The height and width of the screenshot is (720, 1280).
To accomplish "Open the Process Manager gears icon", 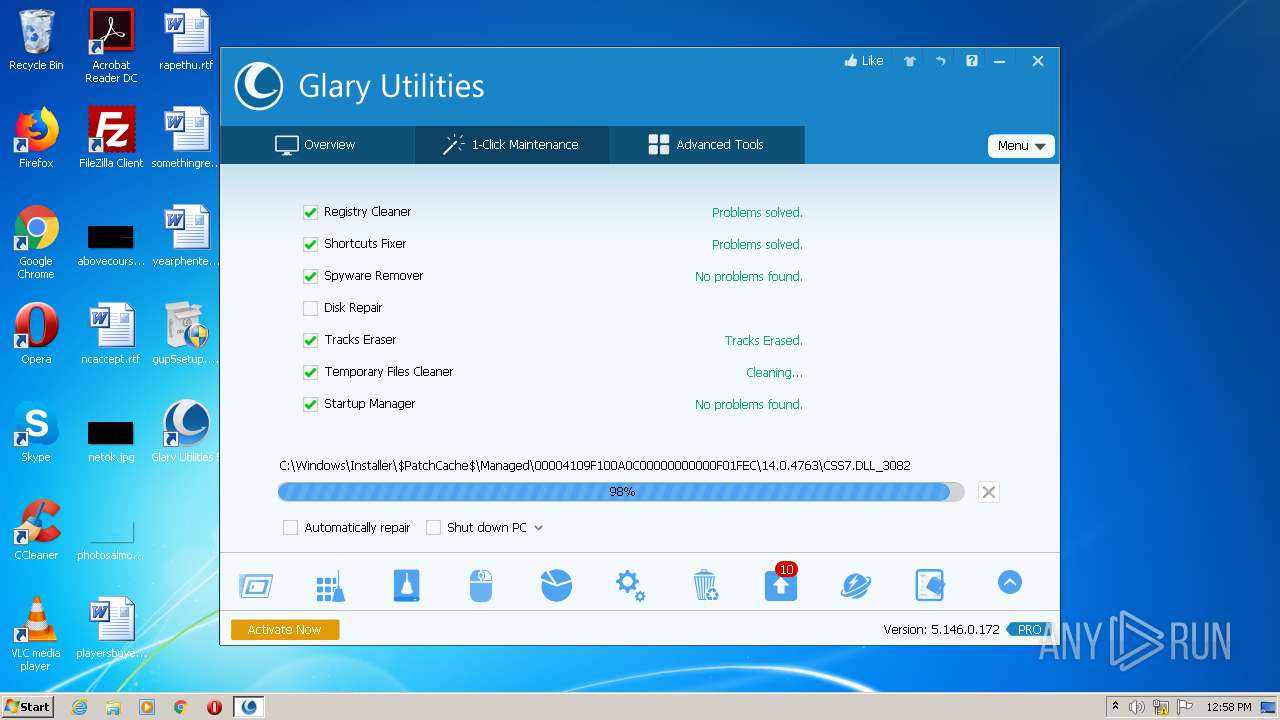I will coord(630,585).
